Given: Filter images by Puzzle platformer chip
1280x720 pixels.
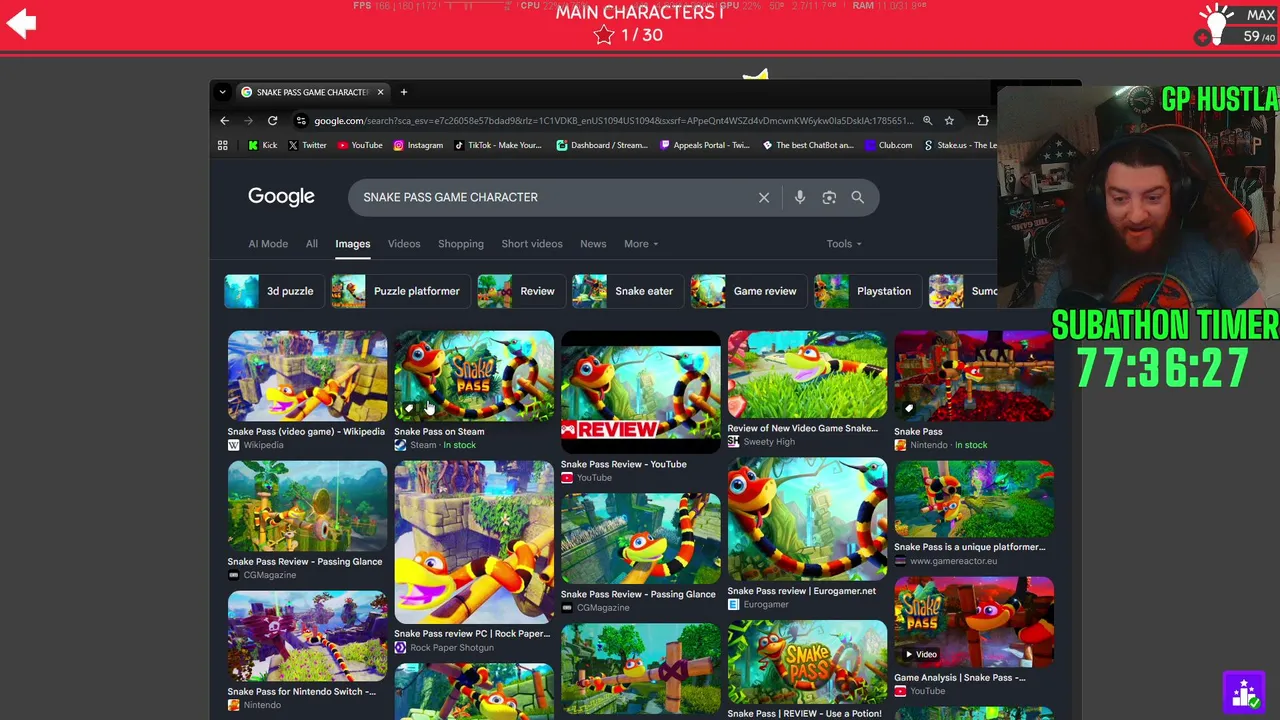Looking at the screenshot, I should 400,291.
